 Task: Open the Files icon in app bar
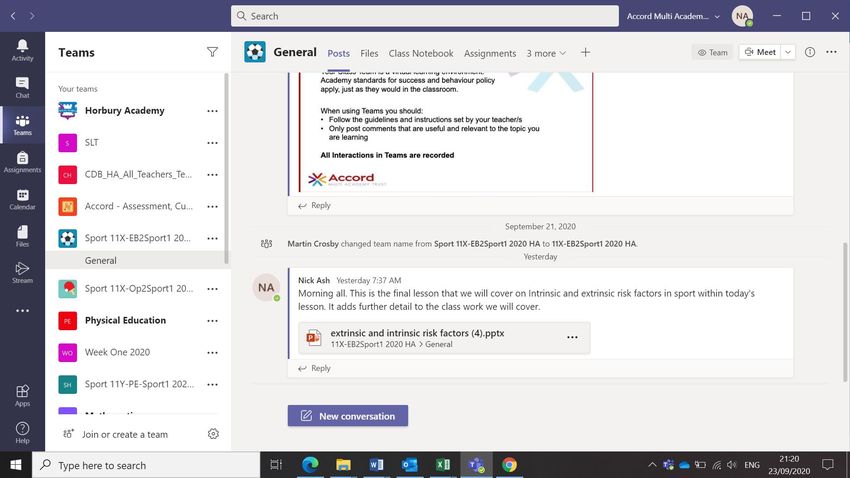tap(22, 236)
